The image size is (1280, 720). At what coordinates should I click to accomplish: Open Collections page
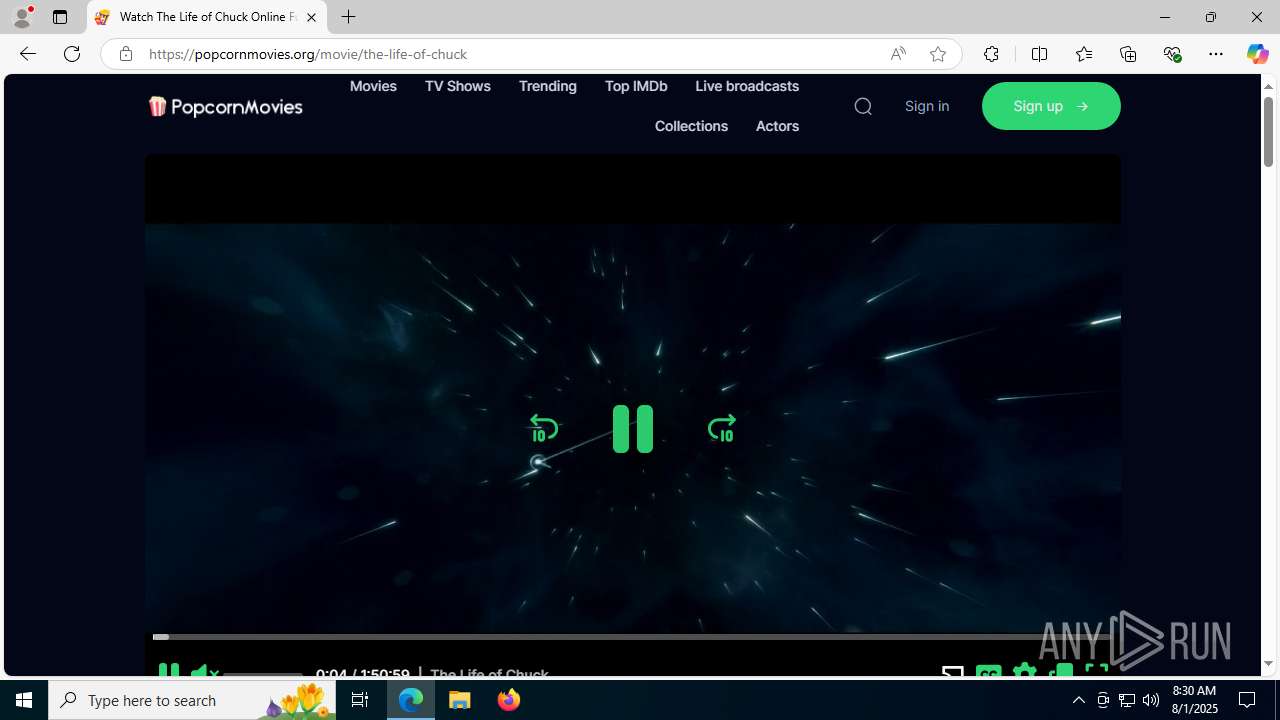tap(691, 126)
